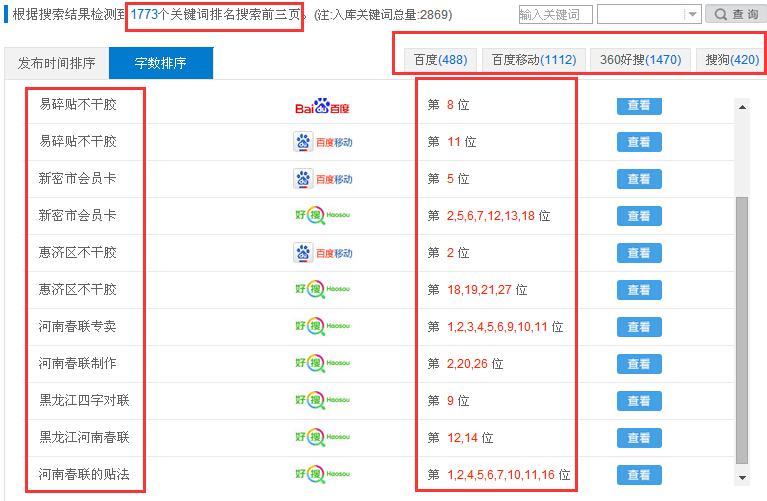The image size is (767, 501).
Task: Filter by 百度(488) tab
Action: [440, 60]
